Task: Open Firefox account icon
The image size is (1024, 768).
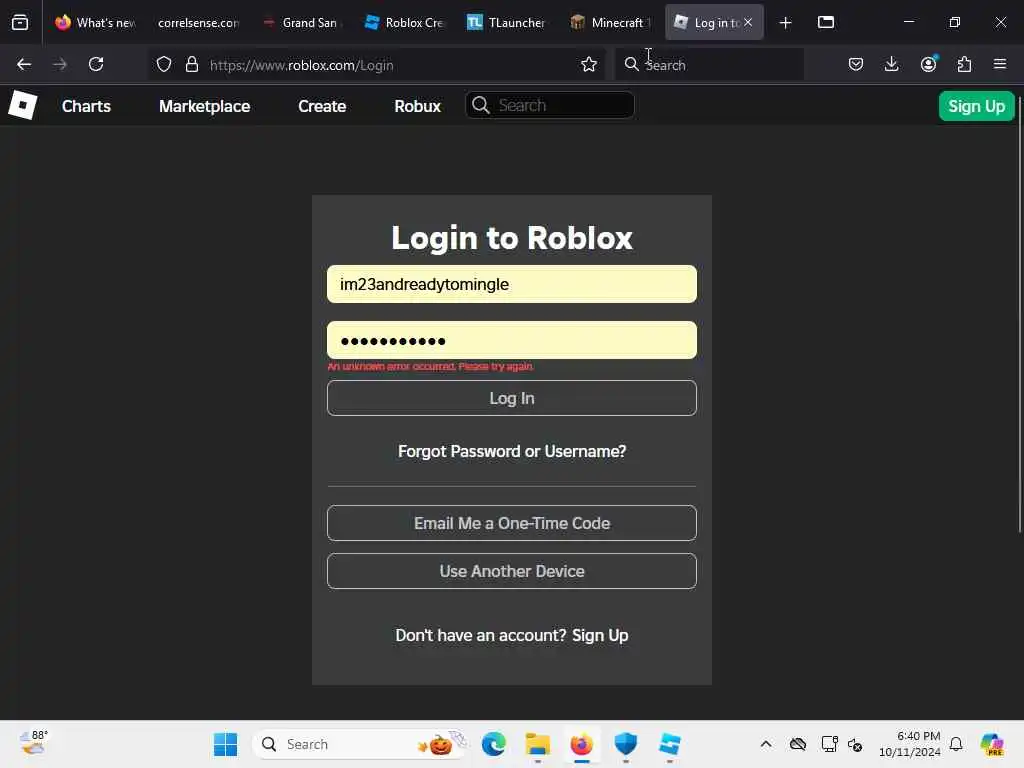Action: pyautogui.click(x=928, y=65)
